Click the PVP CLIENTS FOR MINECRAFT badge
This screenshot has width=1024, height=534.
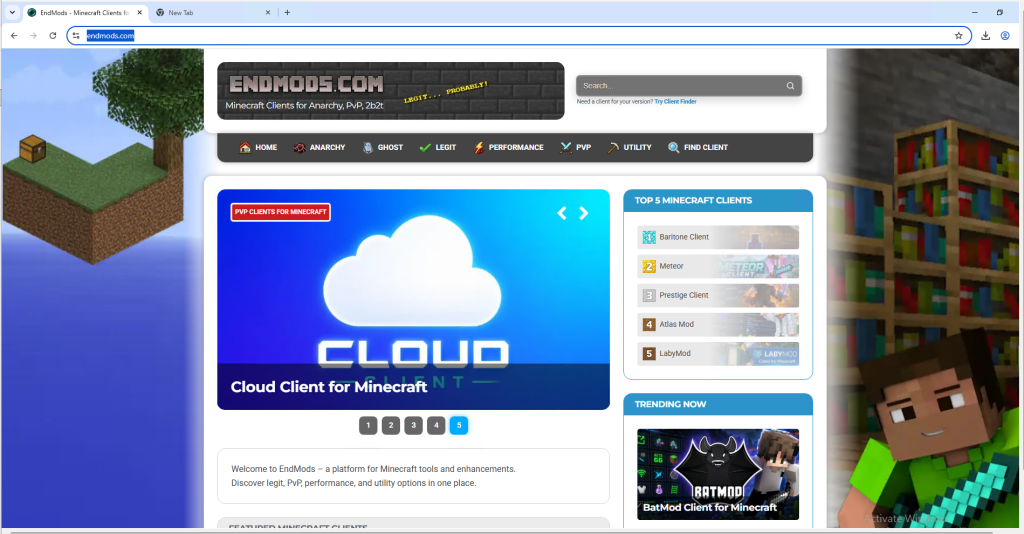[281, 212]
